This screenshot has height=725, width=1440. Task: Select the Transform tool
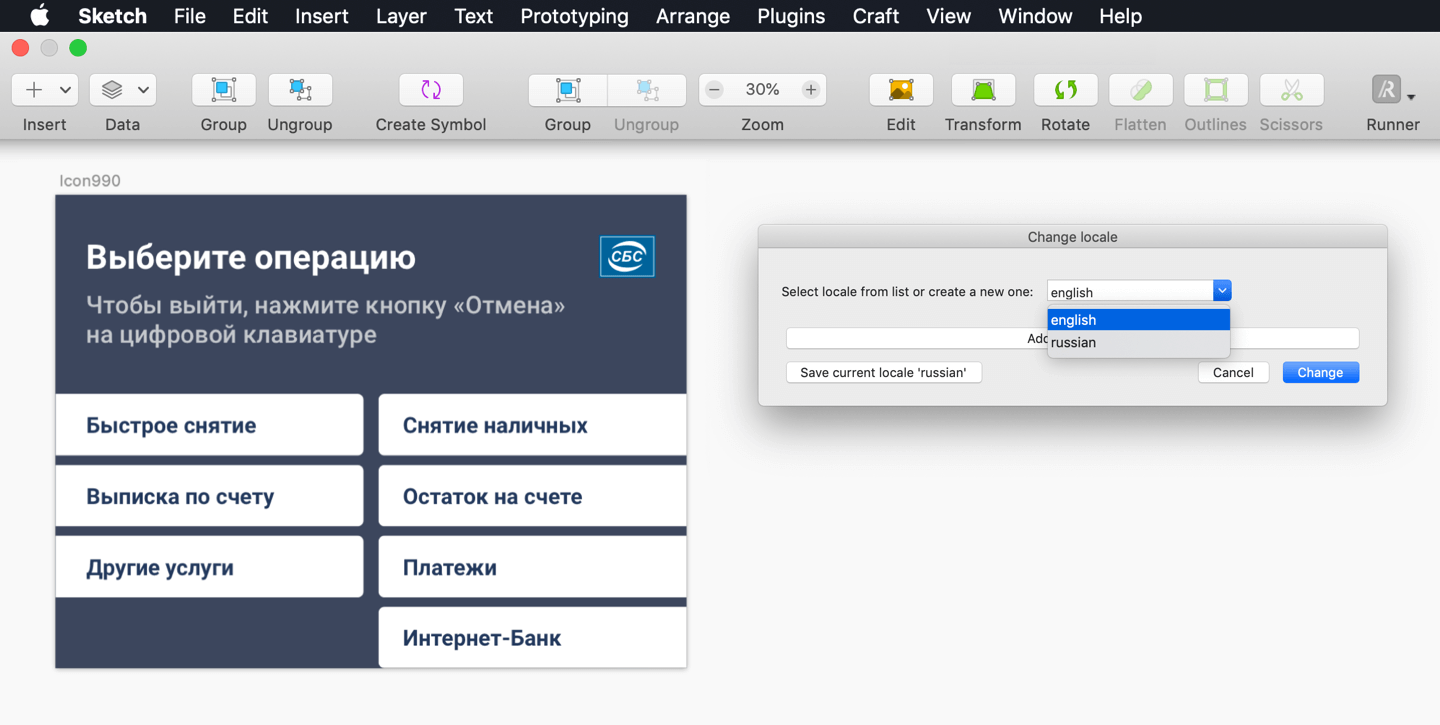pyautogui.click(x=983, y=90)
